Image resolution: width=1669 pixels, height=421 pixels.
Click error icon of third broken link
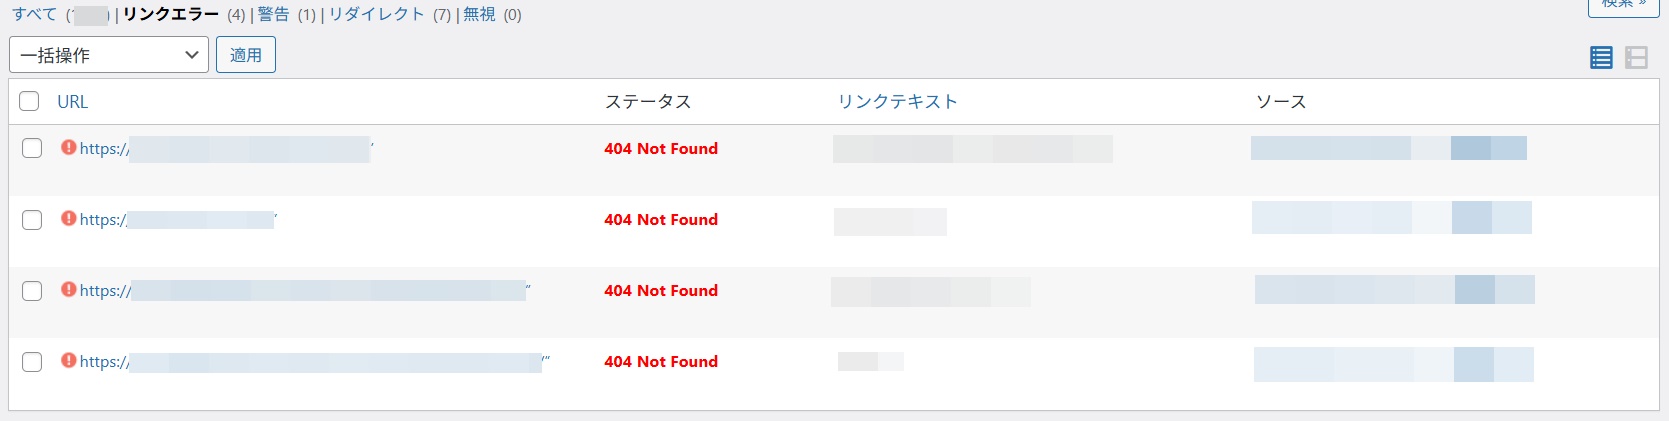(68, 290)
